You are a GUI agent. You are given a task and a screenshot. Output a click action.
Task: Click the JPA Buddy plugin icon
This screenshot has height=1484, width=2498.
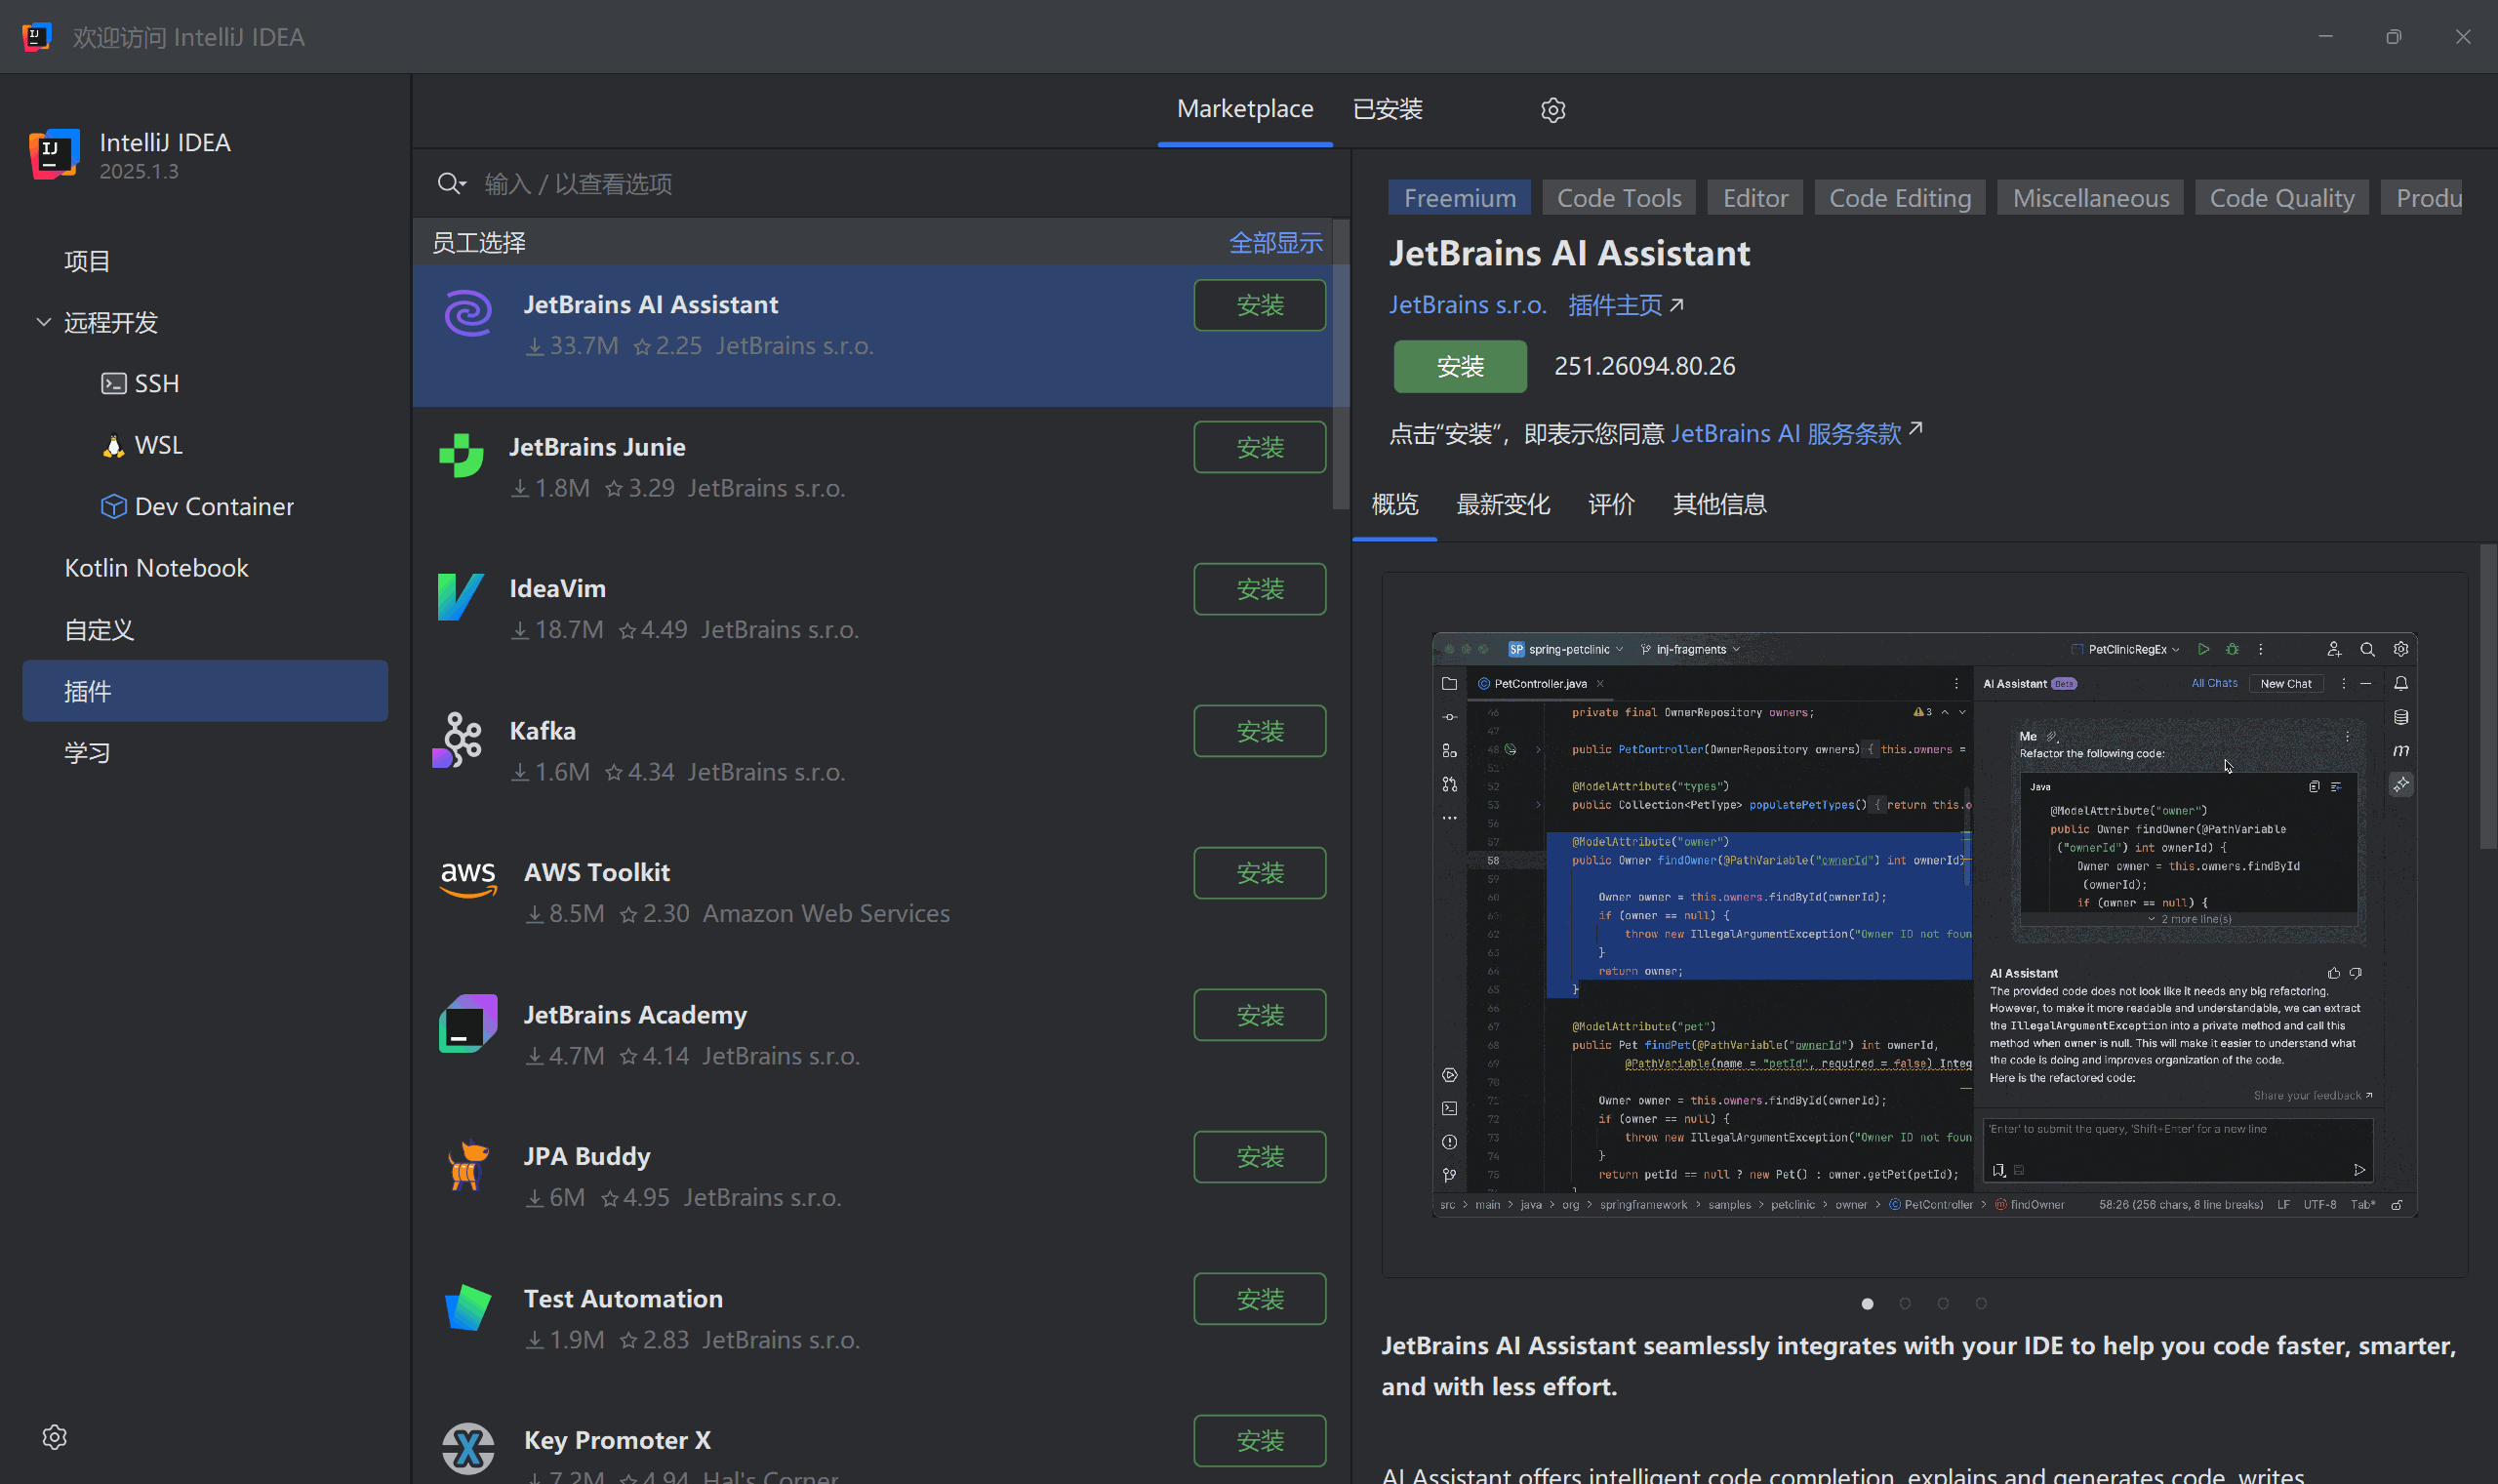click(x=467, y=1166)
